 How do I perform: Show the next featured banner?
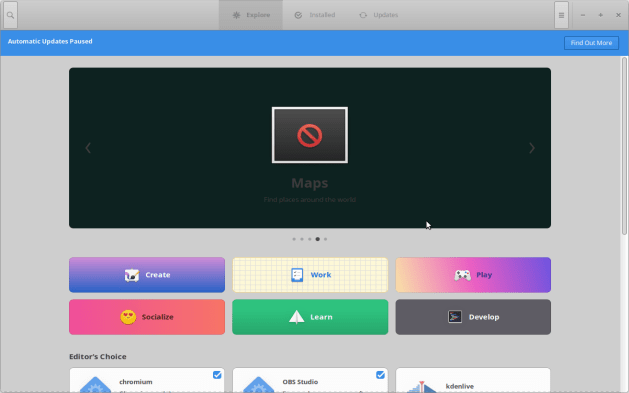[x=532, y=148]
